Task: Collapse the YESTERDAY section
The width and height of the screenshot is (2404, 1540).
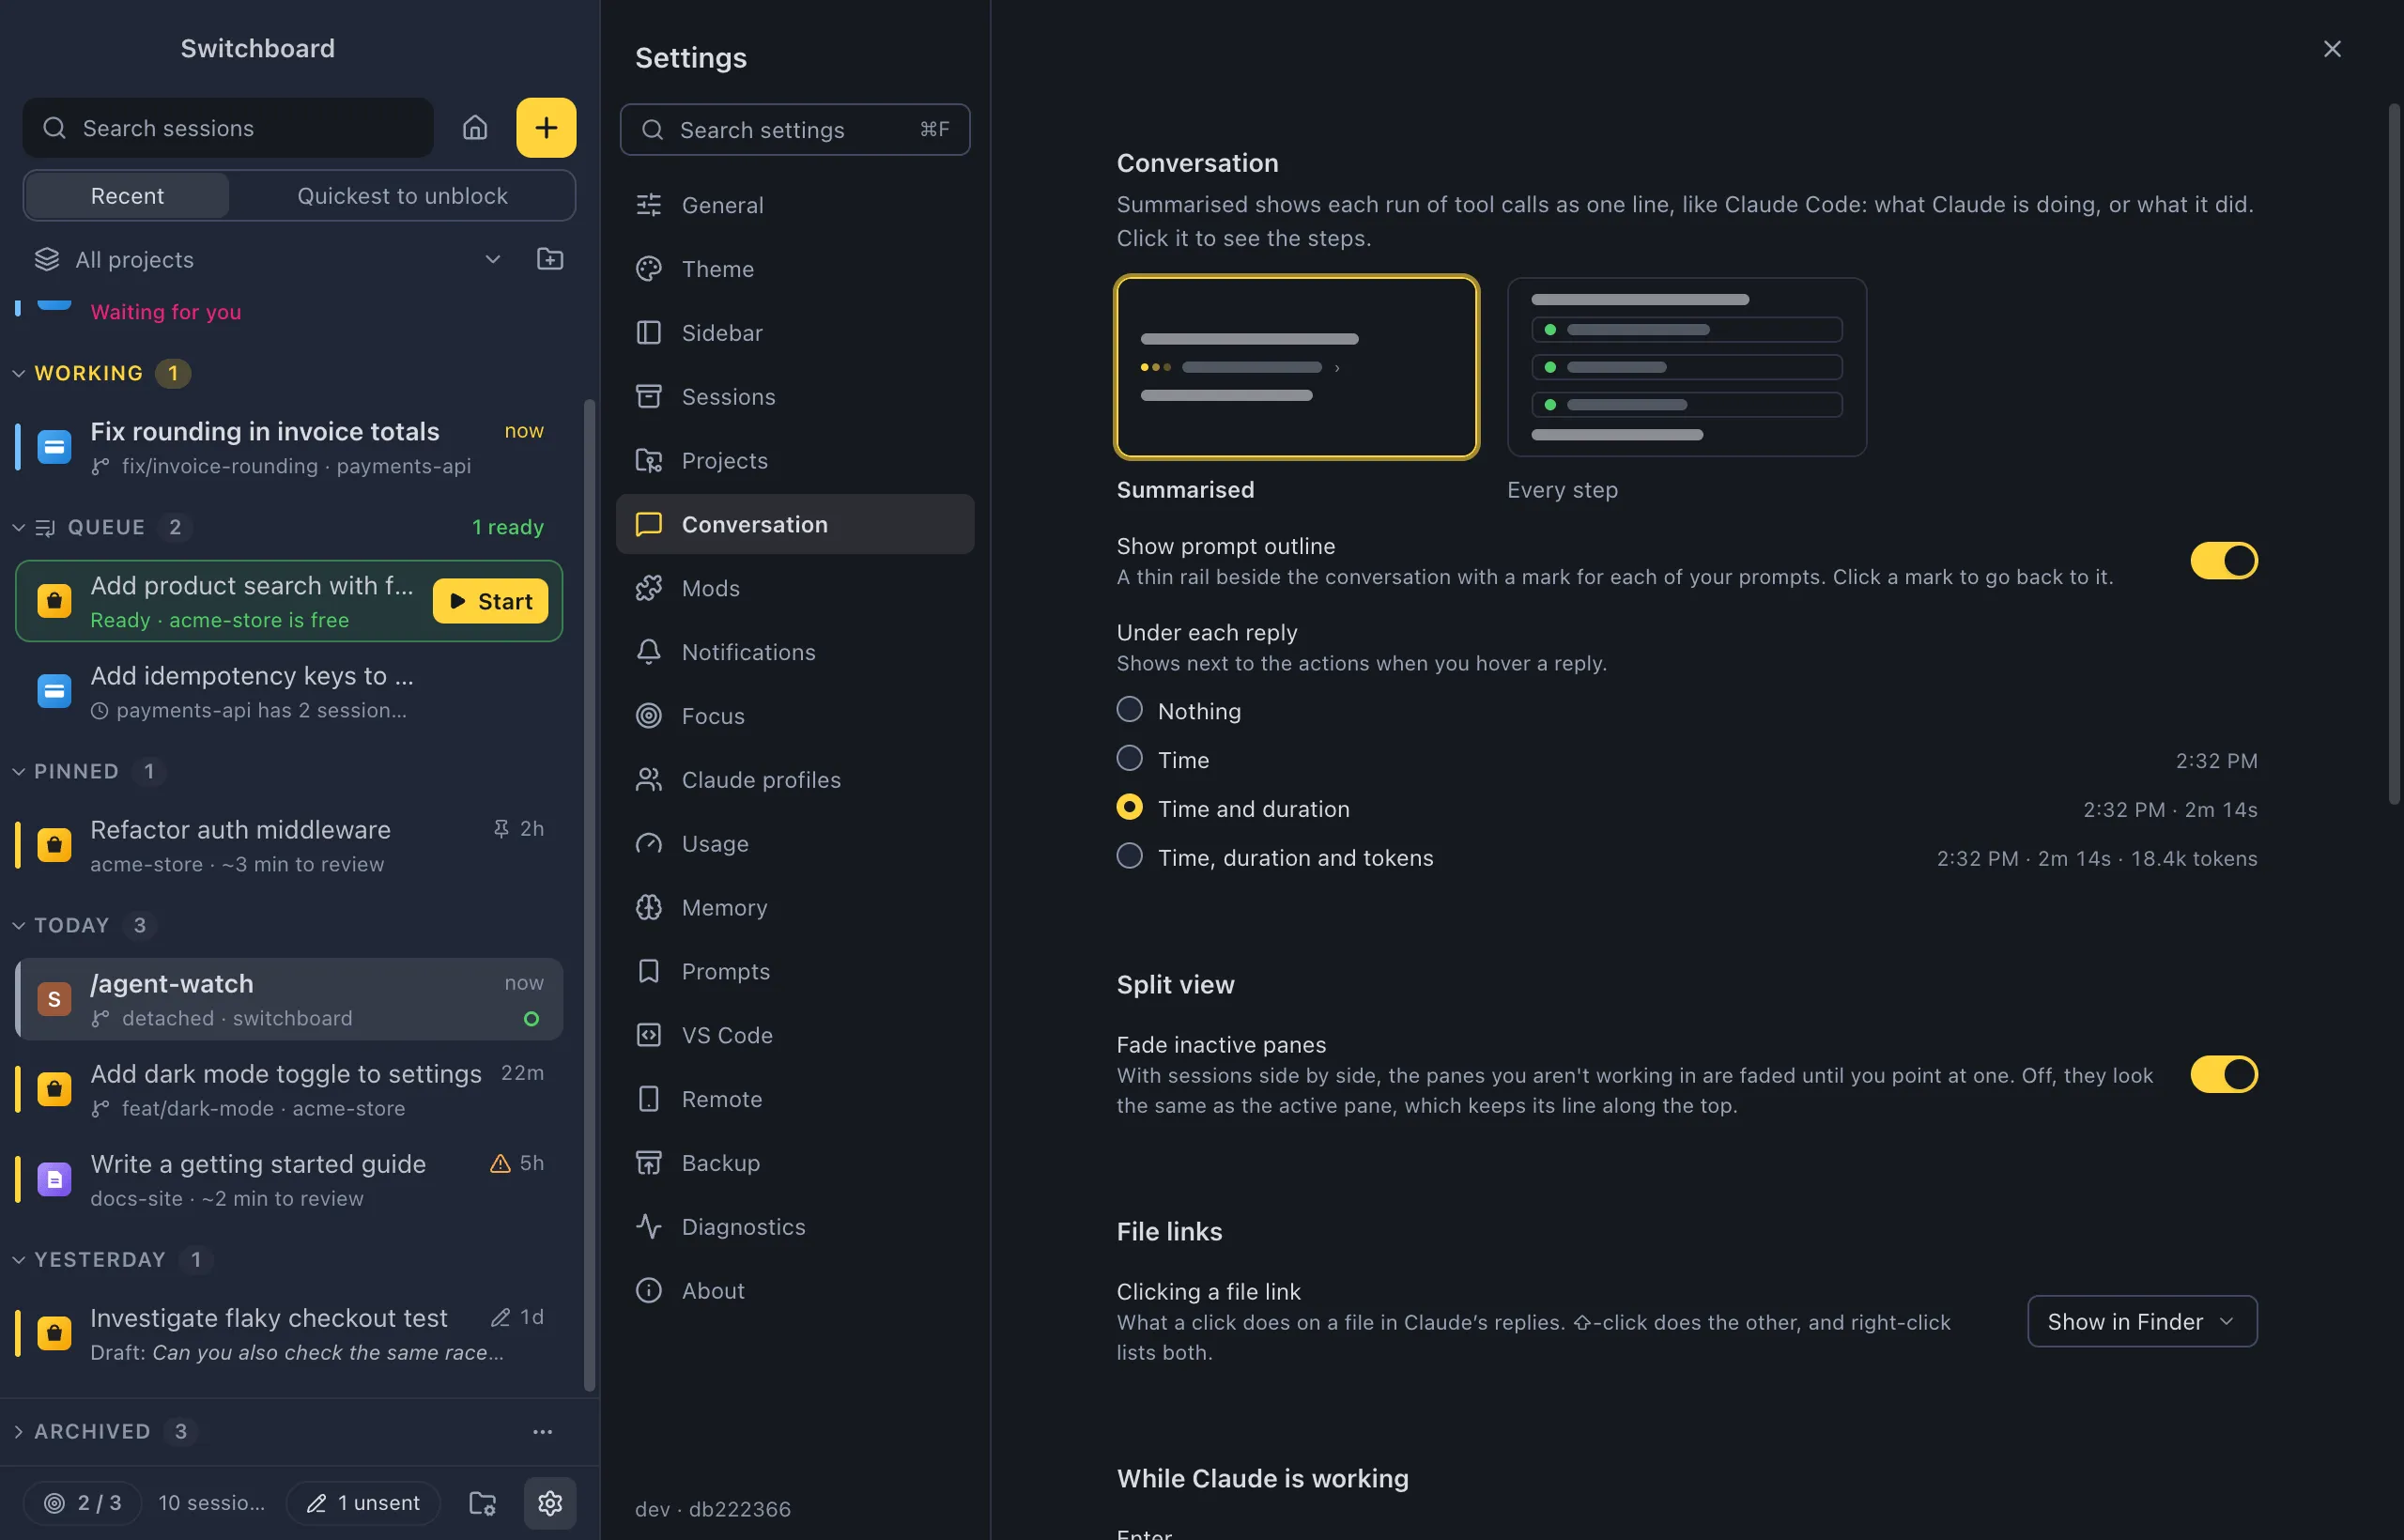Action: click(x=18, y=1259)
